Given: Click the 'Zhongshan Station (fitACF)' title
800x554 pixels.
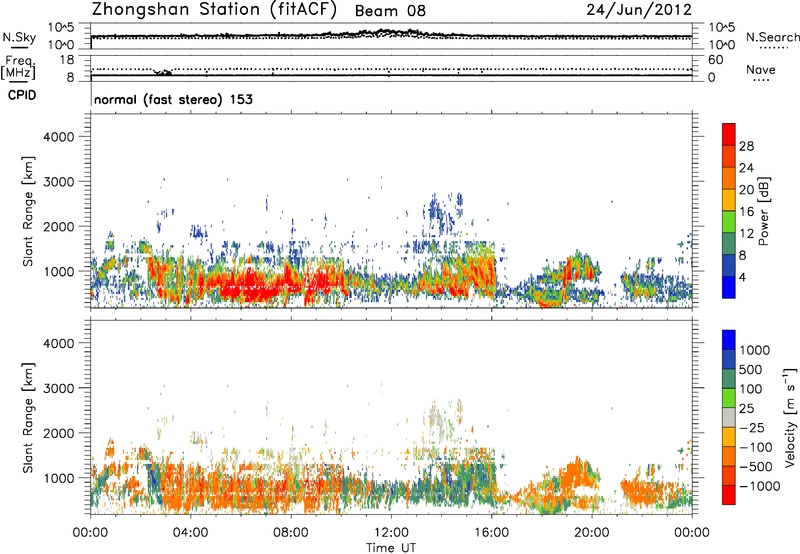Looking at the screenshot, I should pyautogui.click(x=215, y=10).
